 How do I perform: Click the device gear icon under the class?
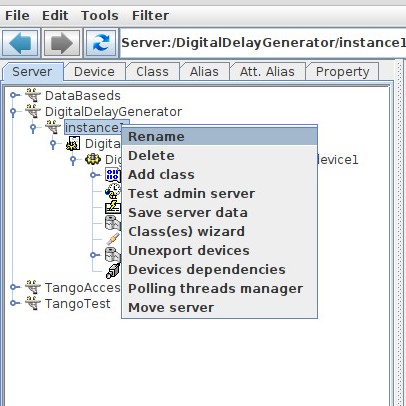[x=93, y=159]
